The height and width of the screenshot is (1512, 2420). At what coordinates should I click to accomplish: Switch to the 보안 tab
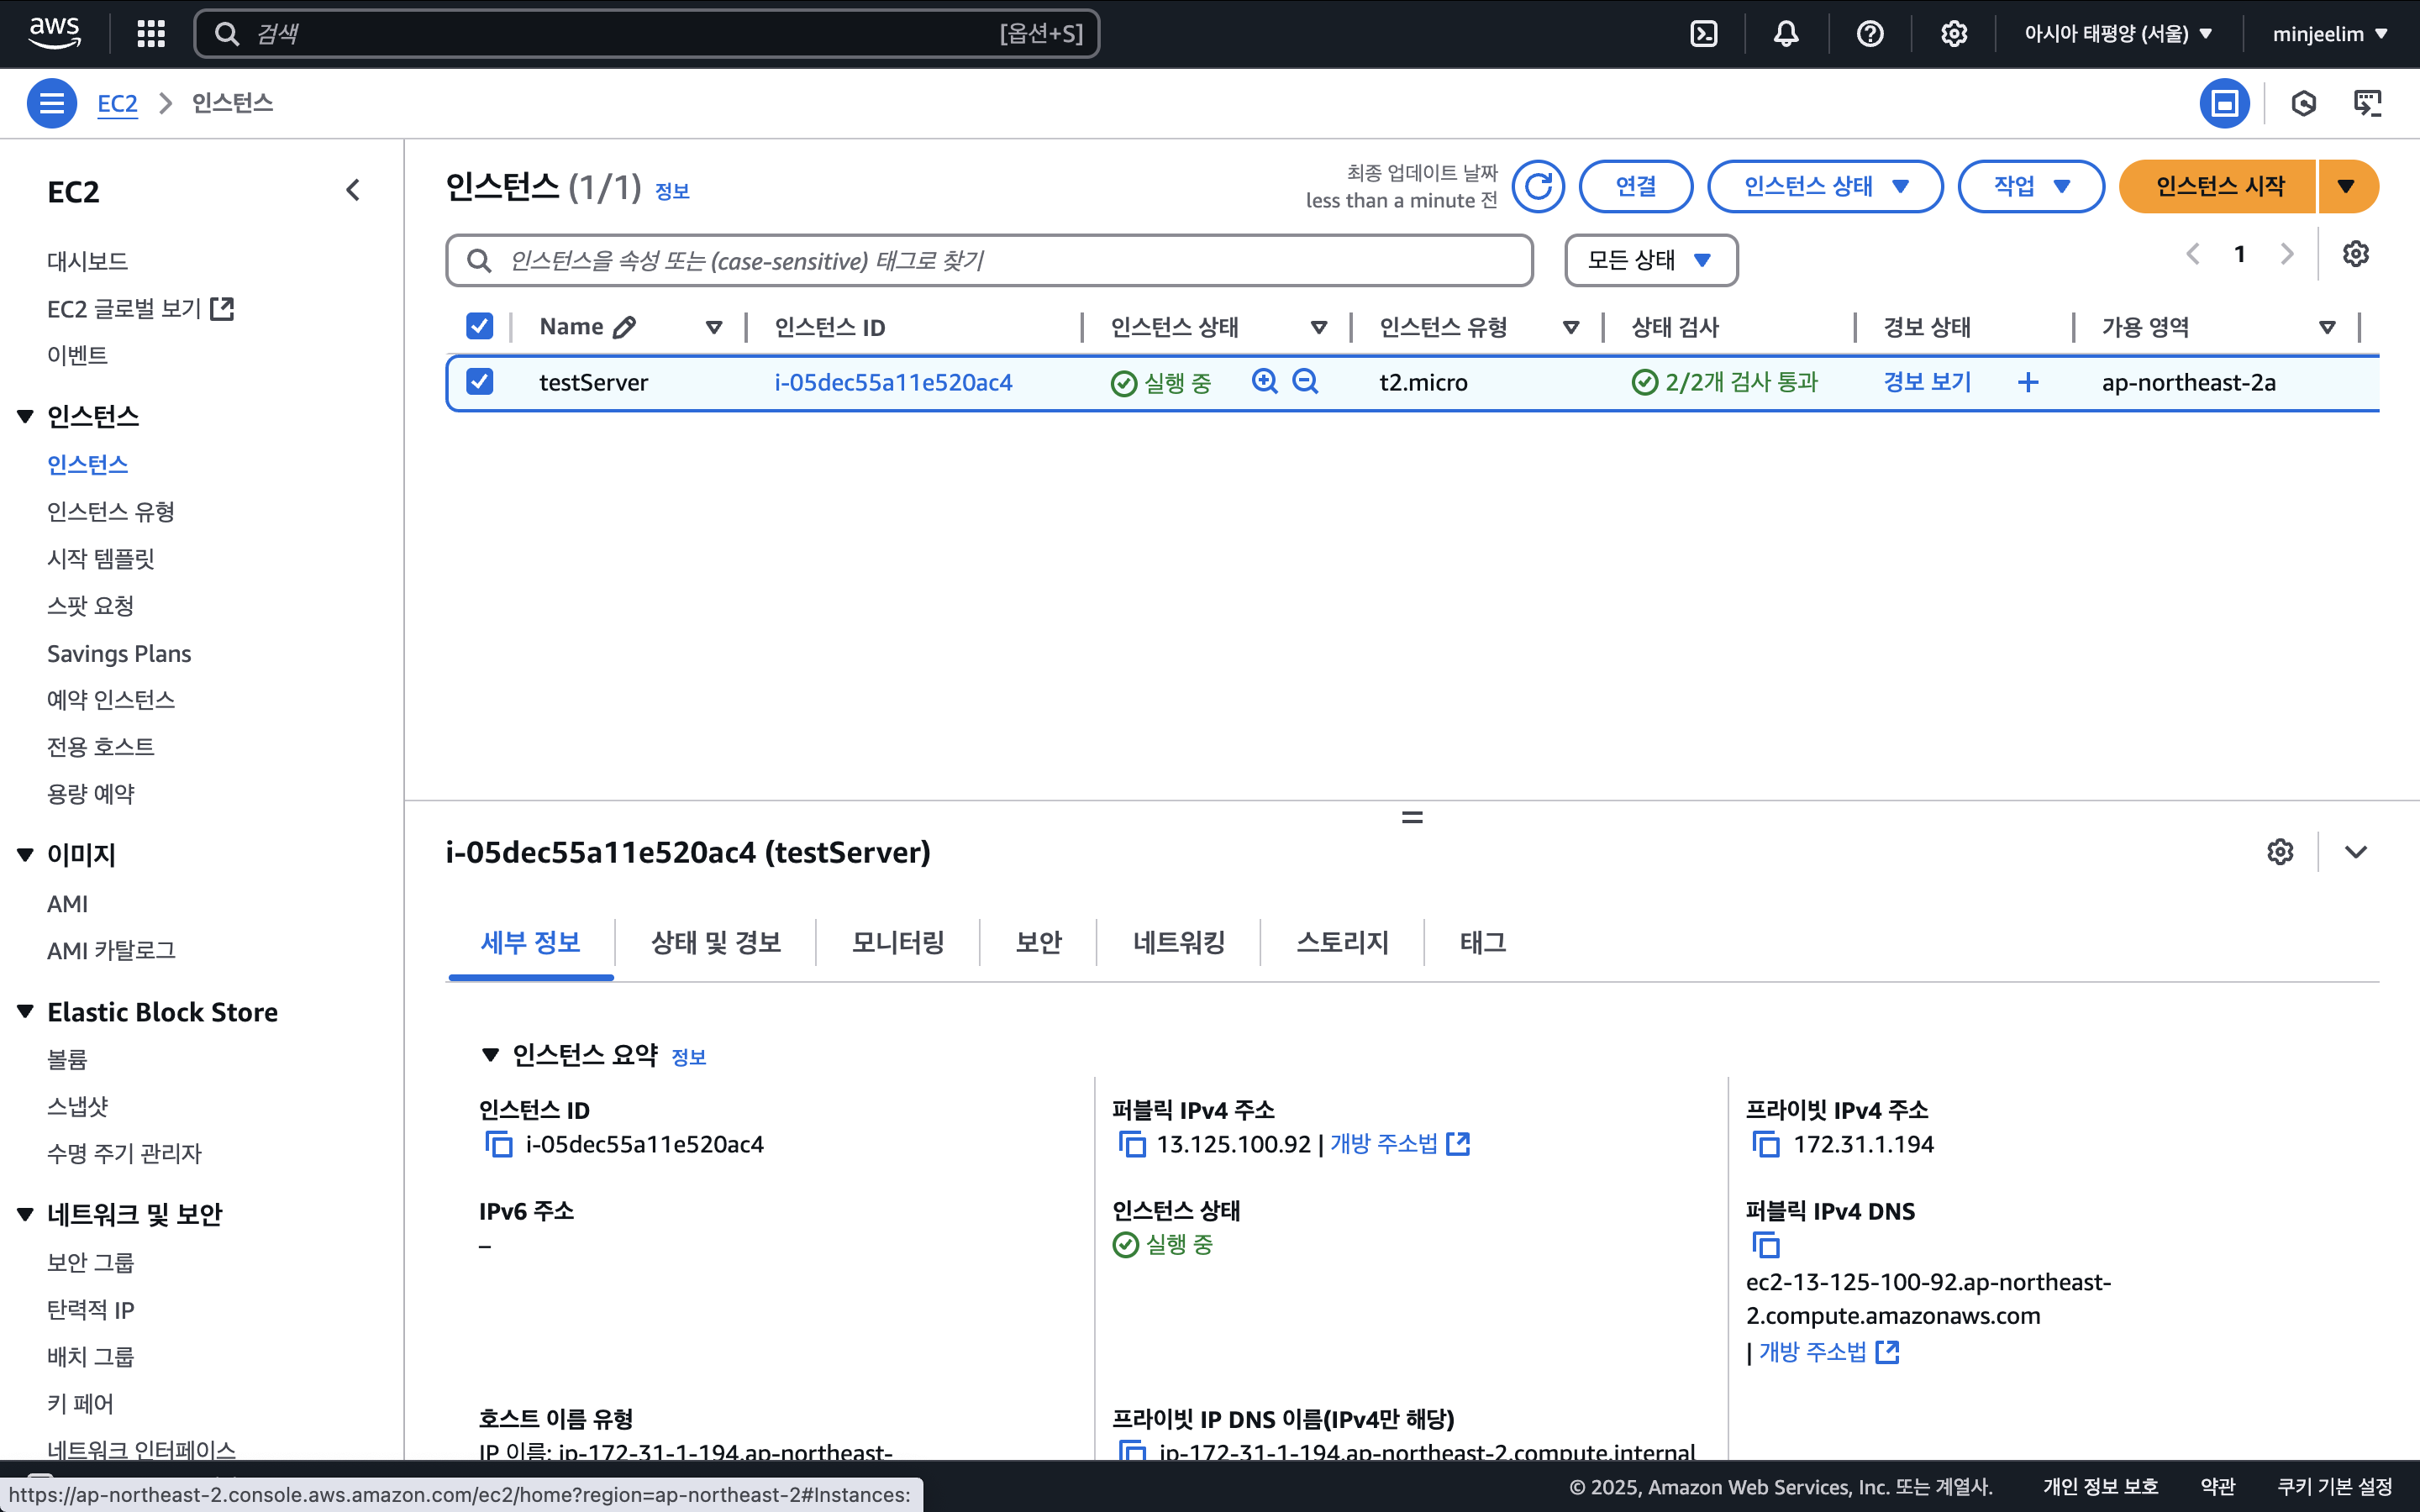tap(1038, 942)
